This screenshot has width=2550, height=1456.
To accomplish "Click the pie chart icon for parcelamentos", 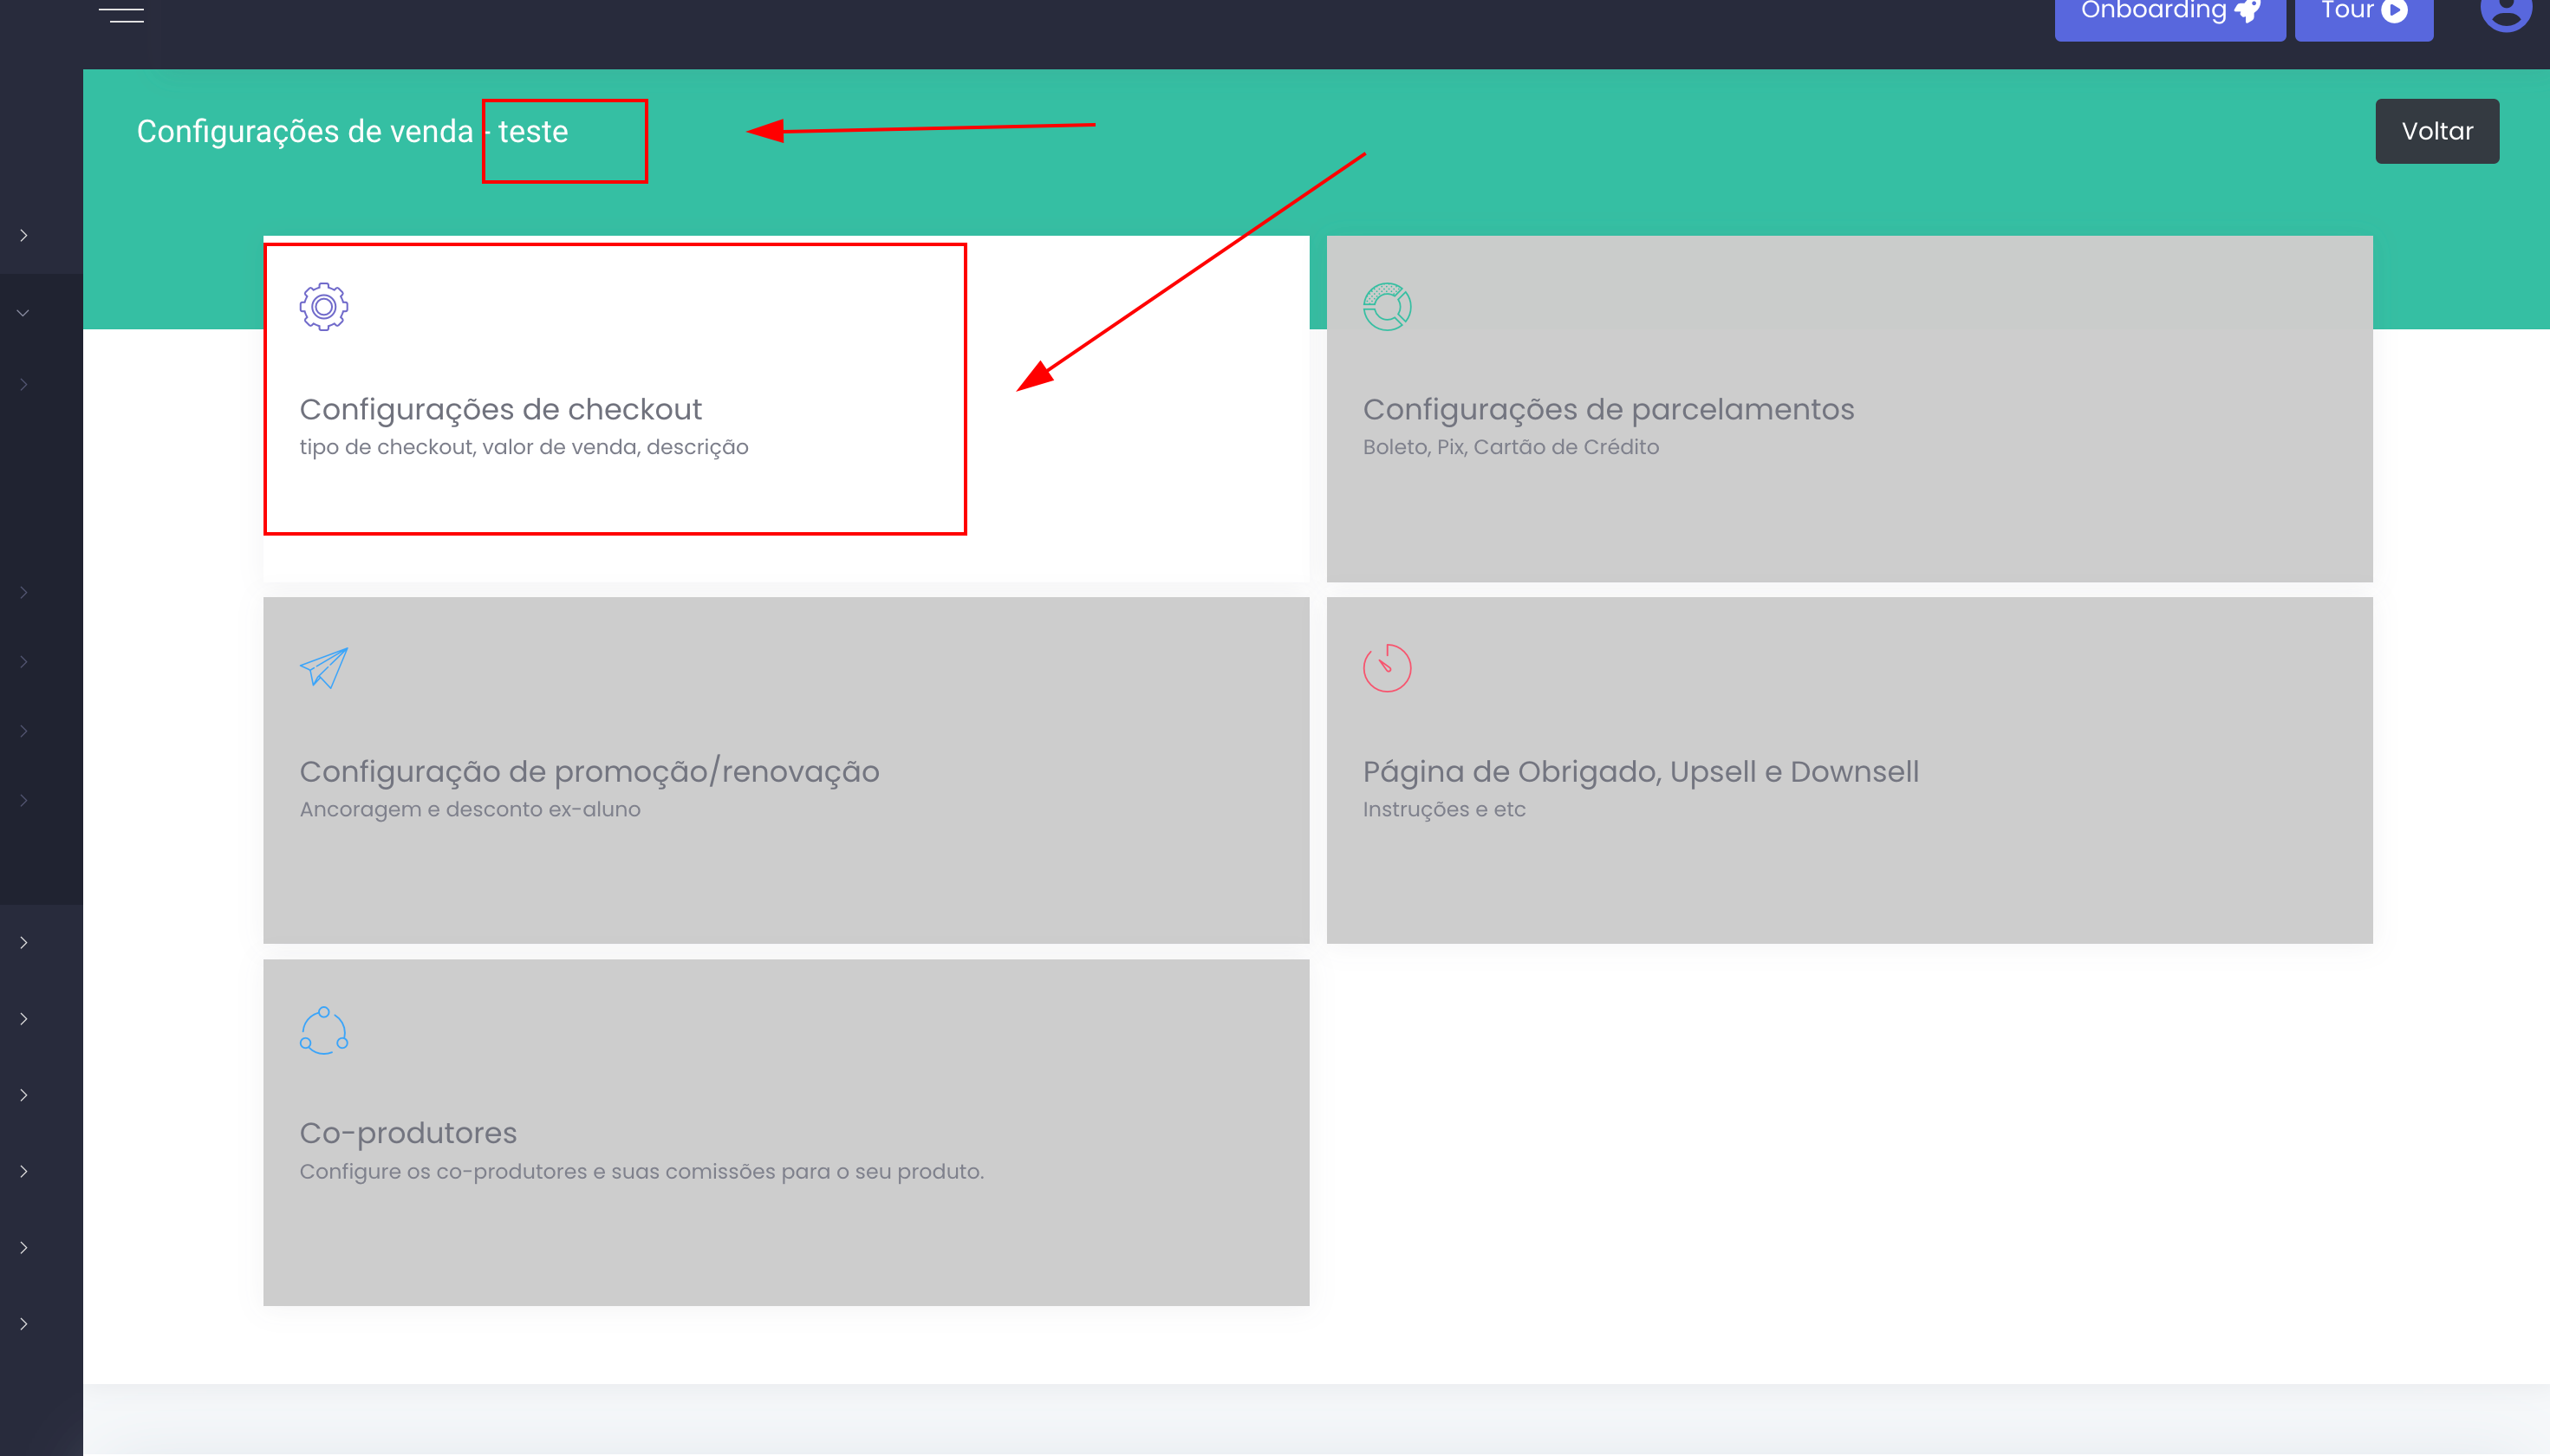I will (1386, 307).
